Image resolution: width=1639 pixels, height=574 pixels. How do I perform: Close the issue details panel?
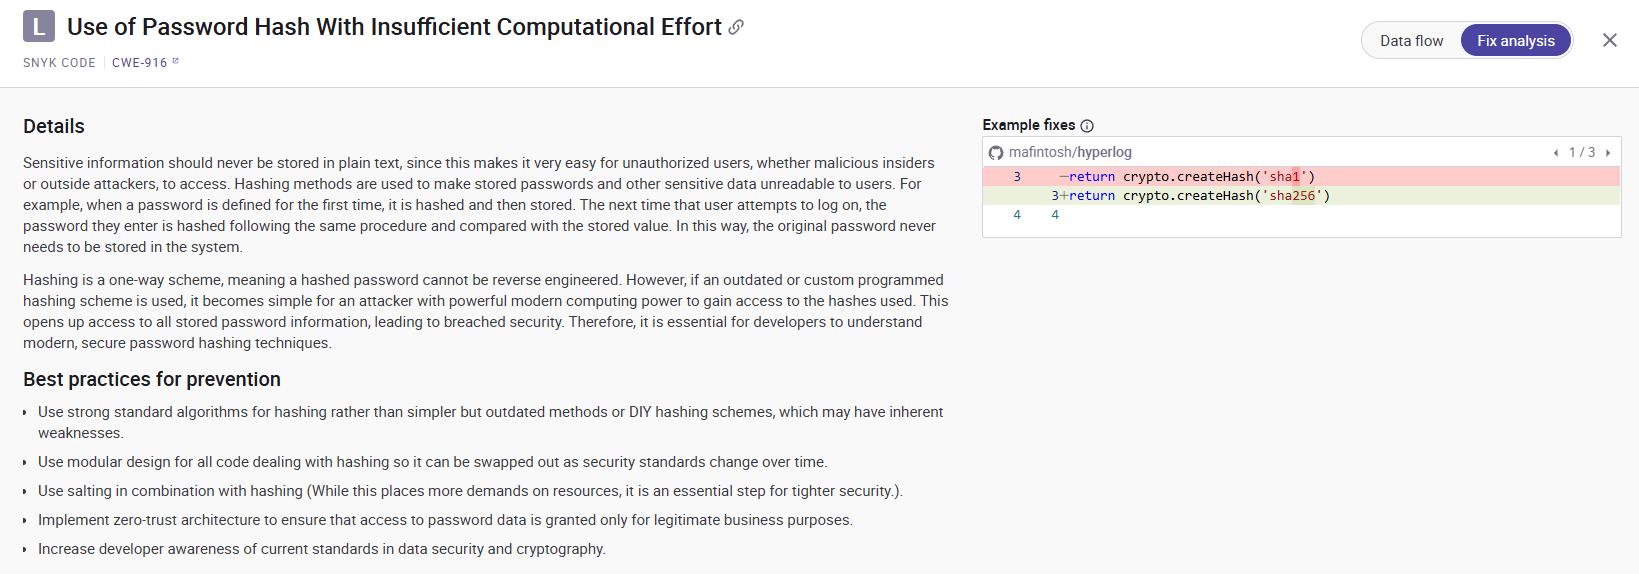[x=1610, y=40]
